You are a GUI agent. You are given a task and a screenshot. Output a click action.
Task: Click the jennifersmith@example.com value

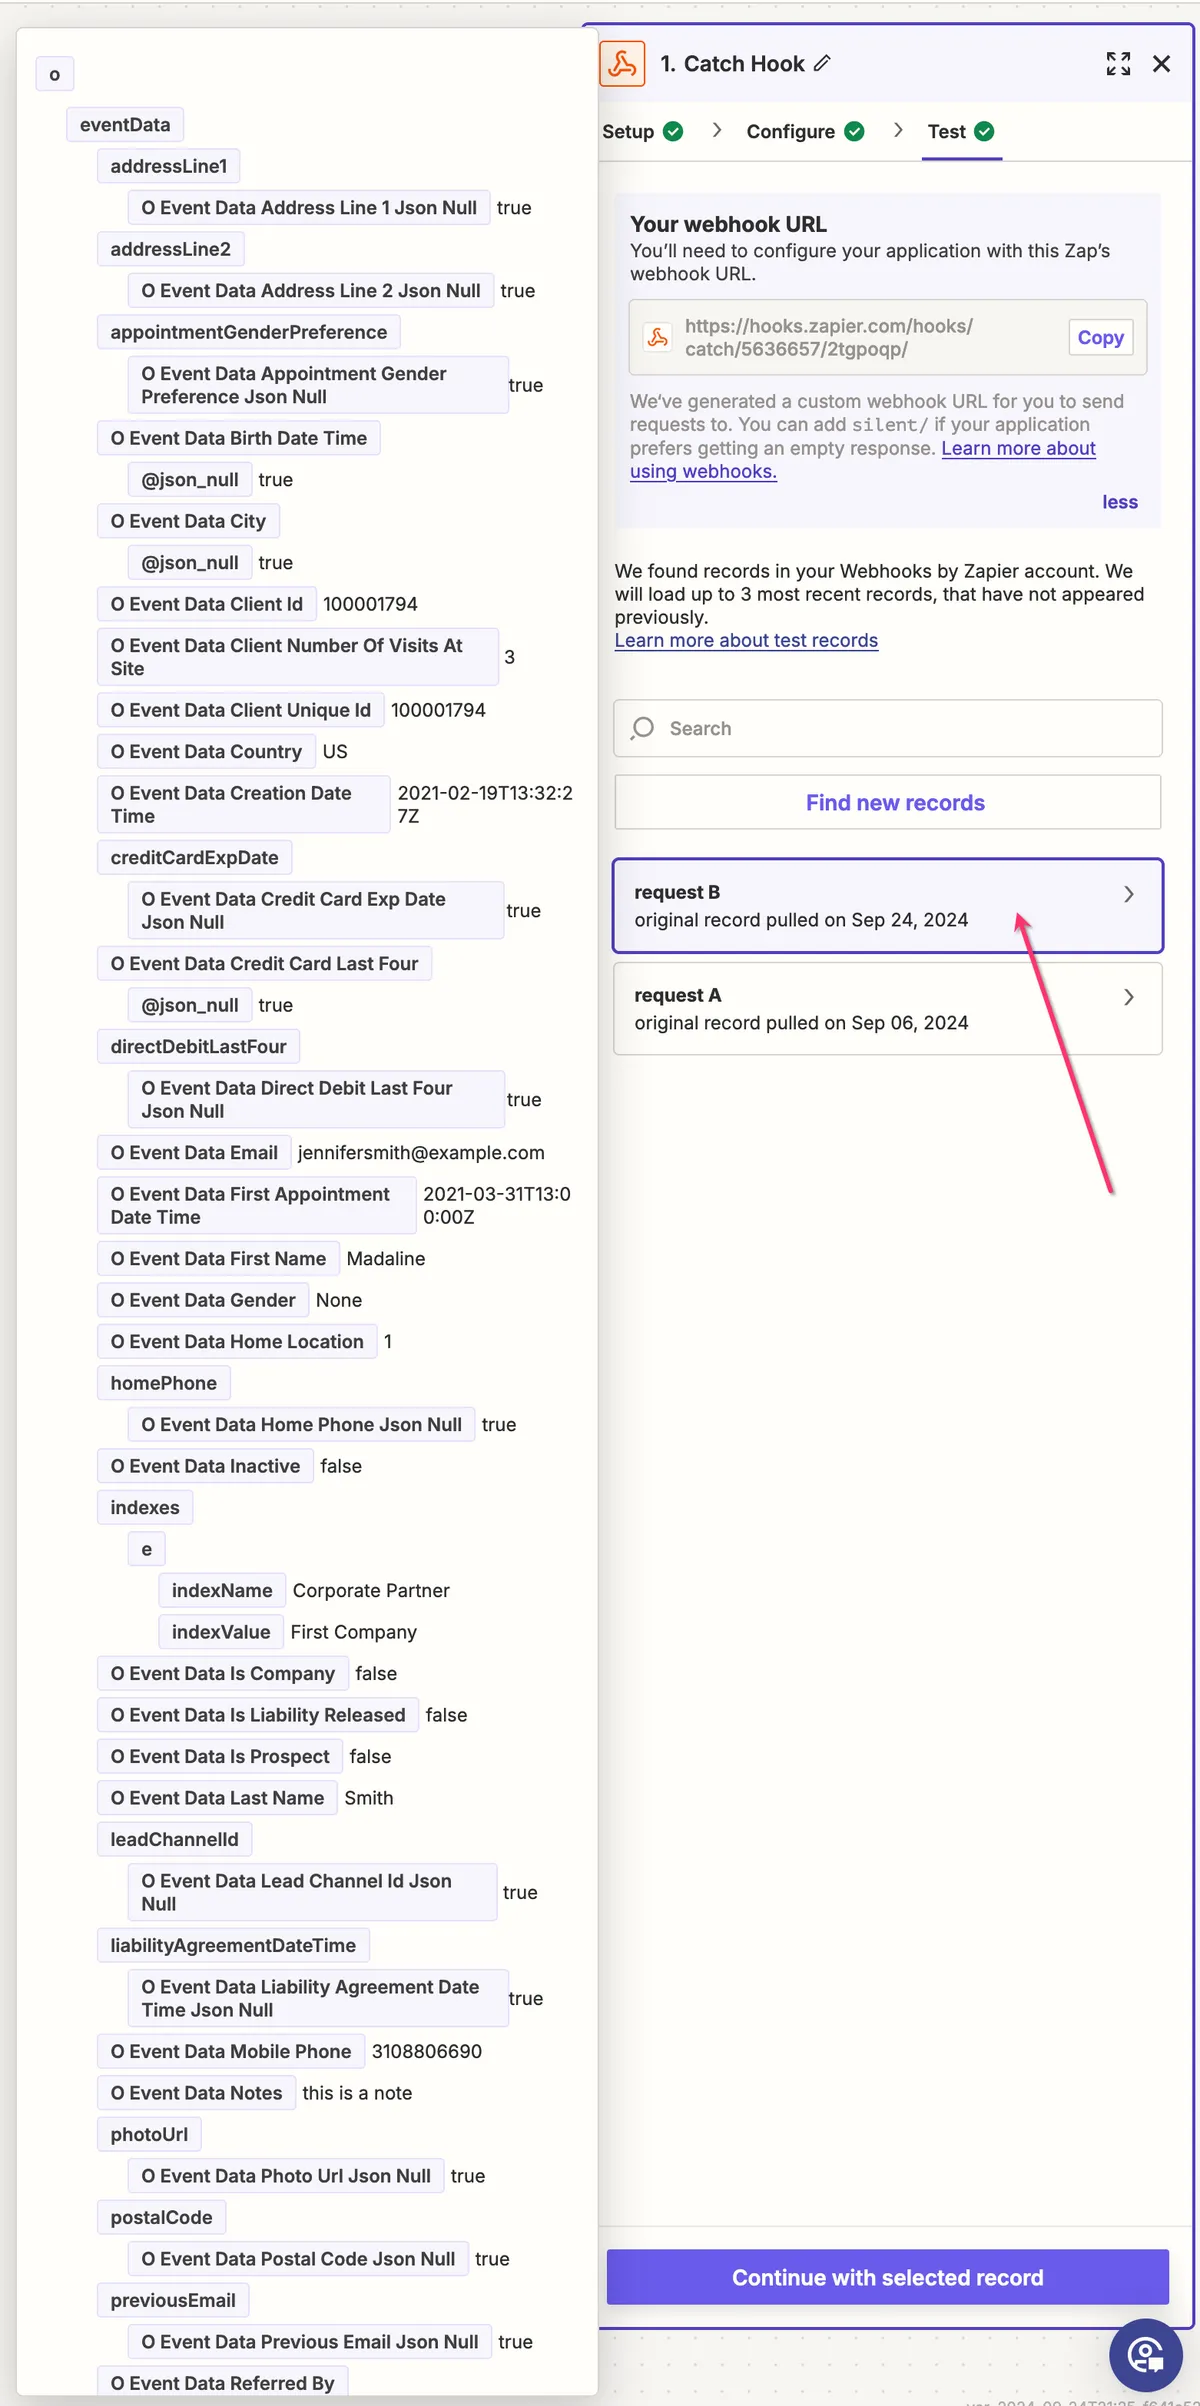[x=421, y=1152]
